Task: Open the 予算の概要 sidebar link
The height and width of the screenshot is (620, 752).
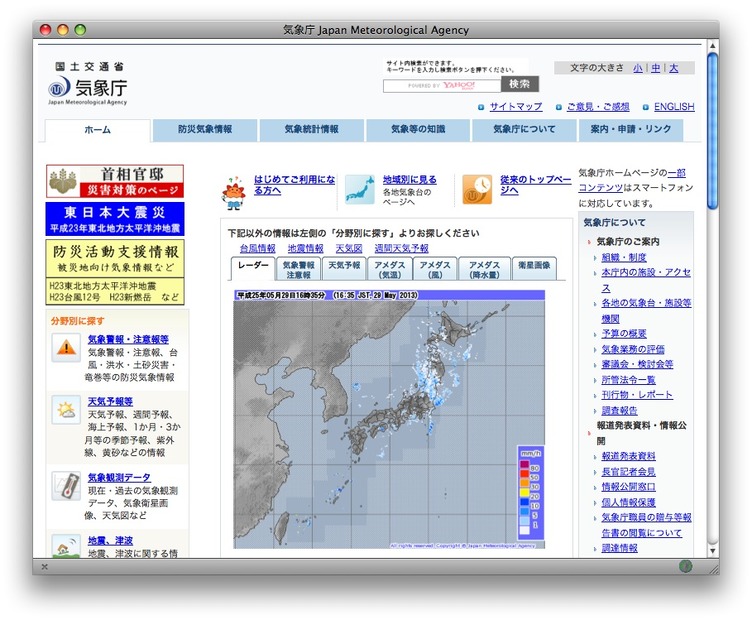Action: pos(624,334)
